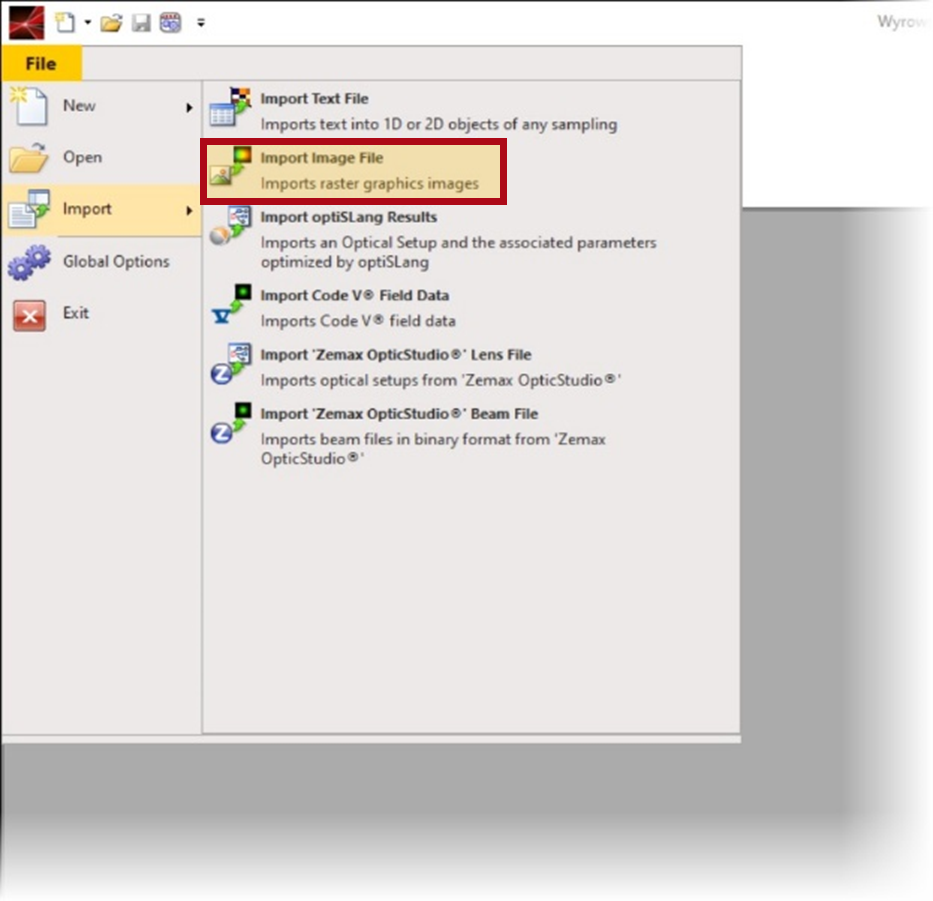Click the Import optiSLang Results icon
The height and width of the screenshot is (901, 933).
[231, 226]
